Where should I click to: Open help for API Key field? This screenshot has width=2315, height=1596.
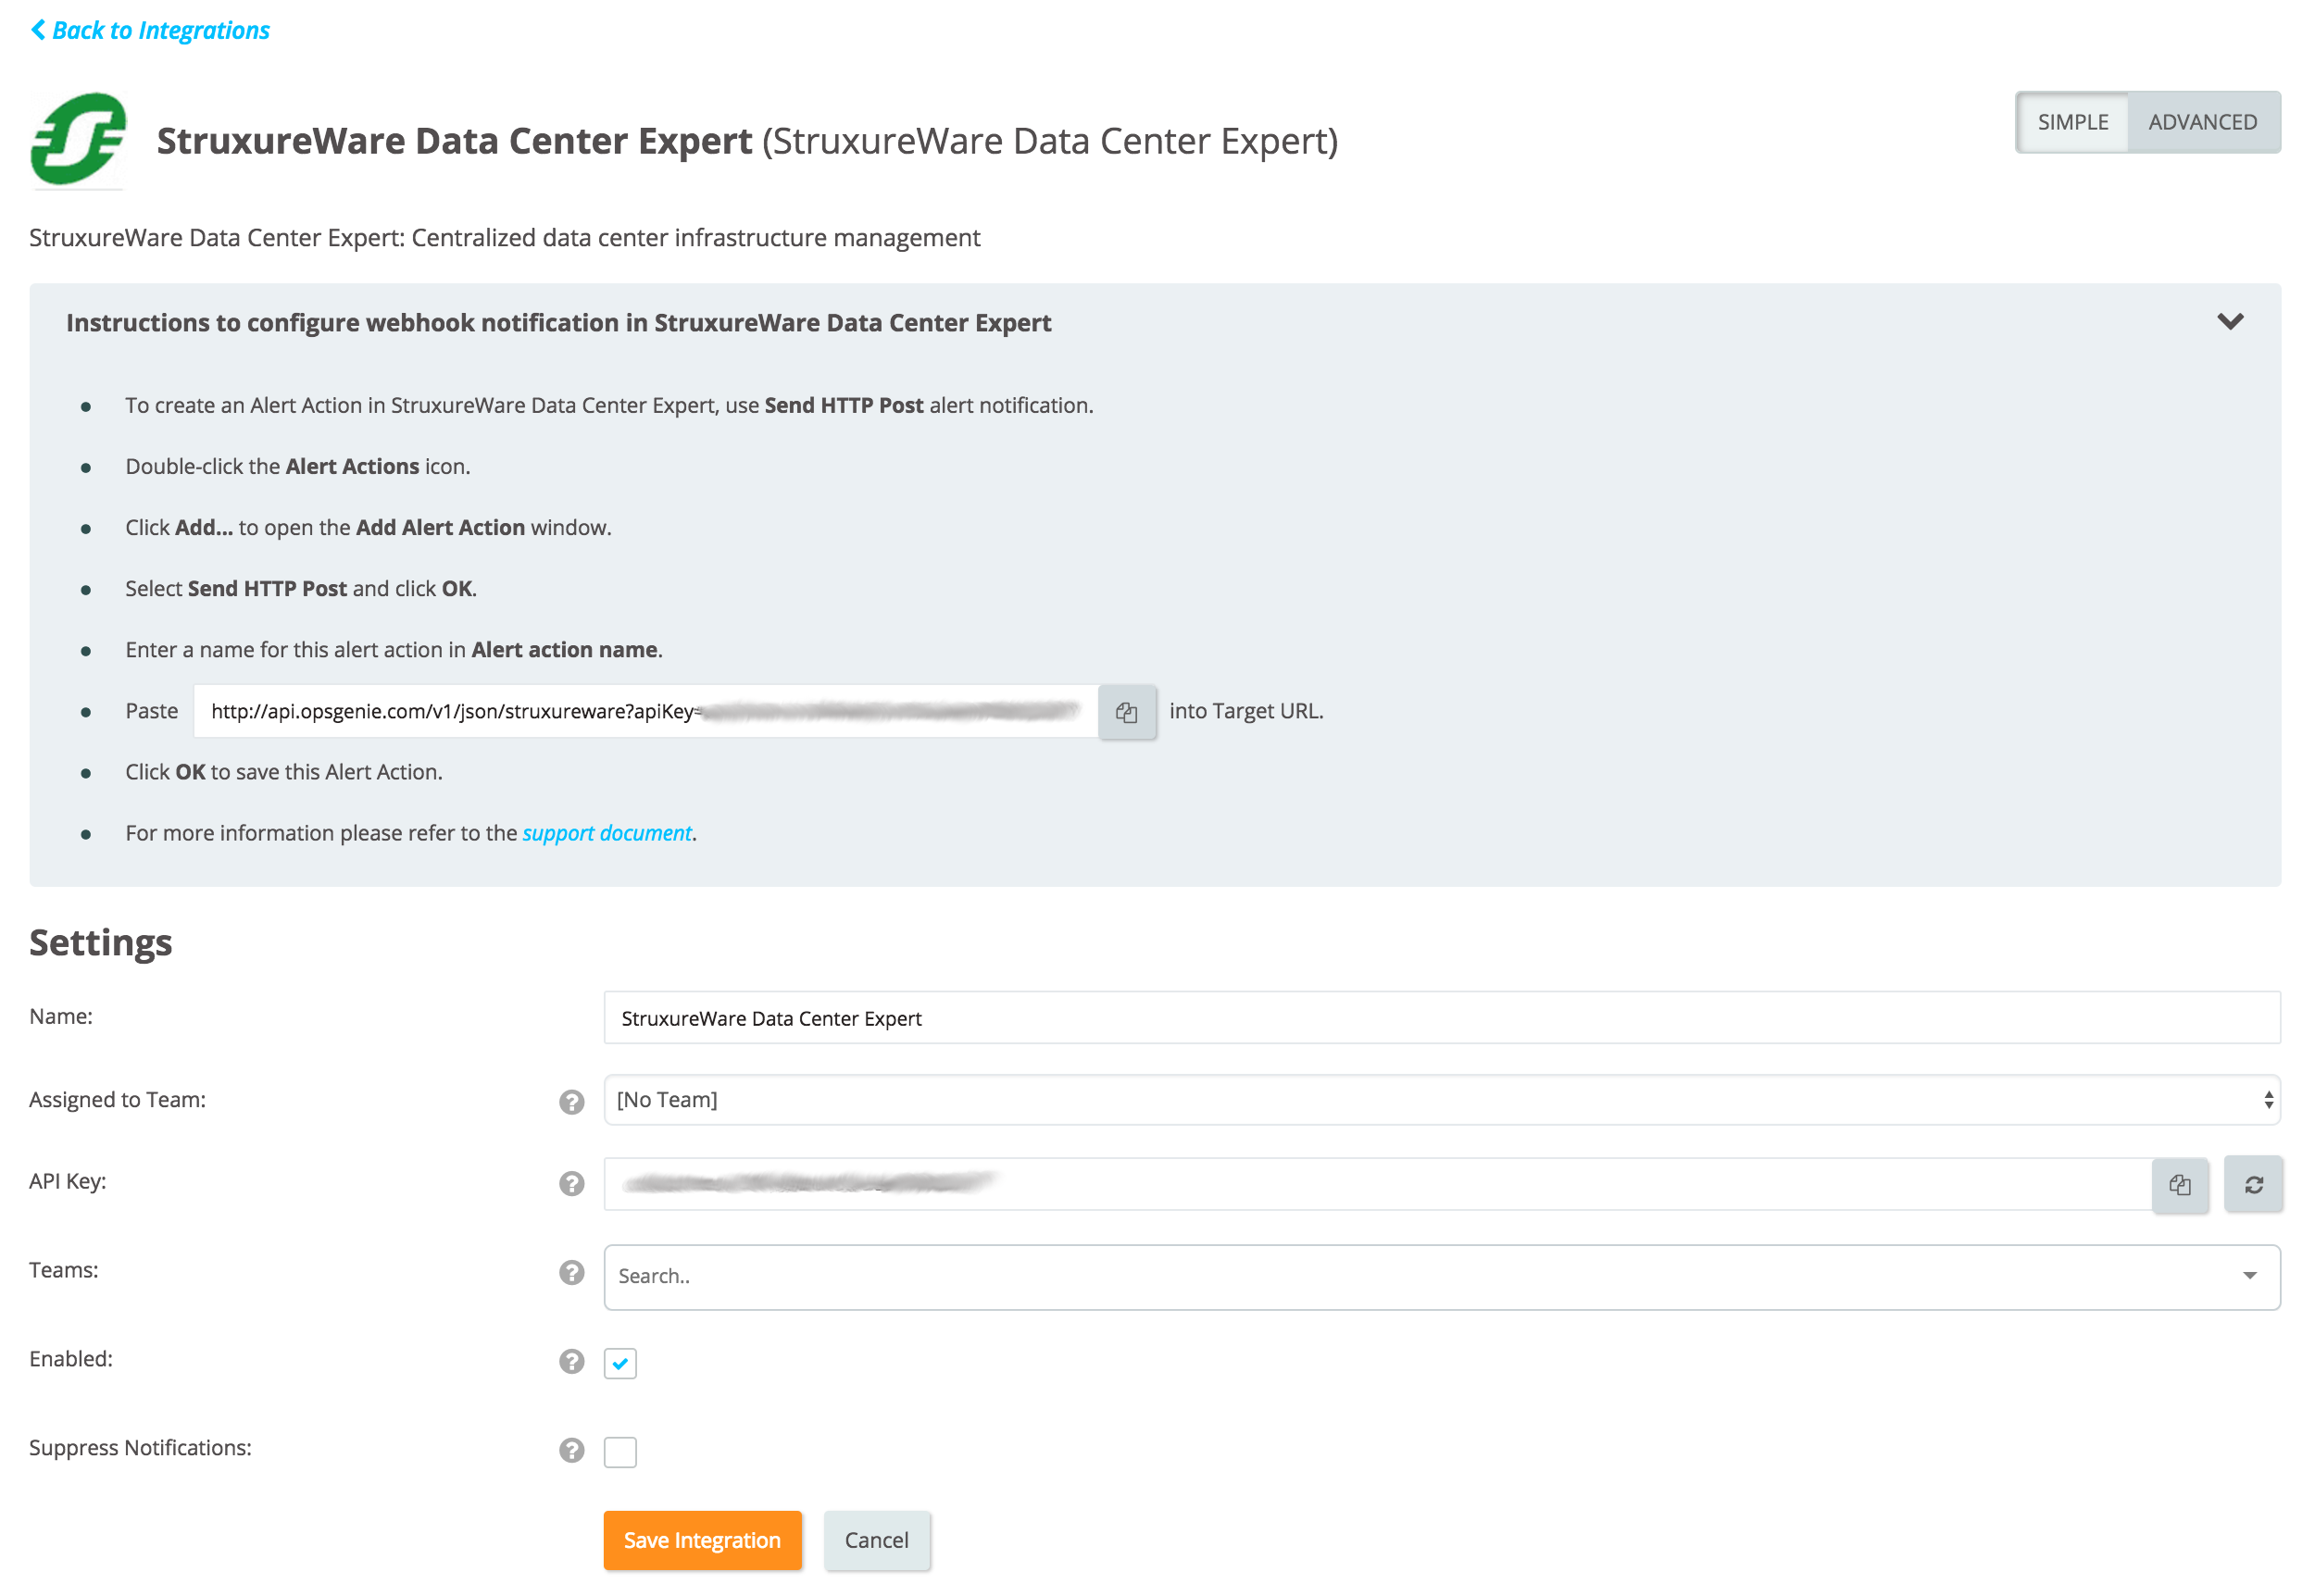click(x=571, y=1183)
